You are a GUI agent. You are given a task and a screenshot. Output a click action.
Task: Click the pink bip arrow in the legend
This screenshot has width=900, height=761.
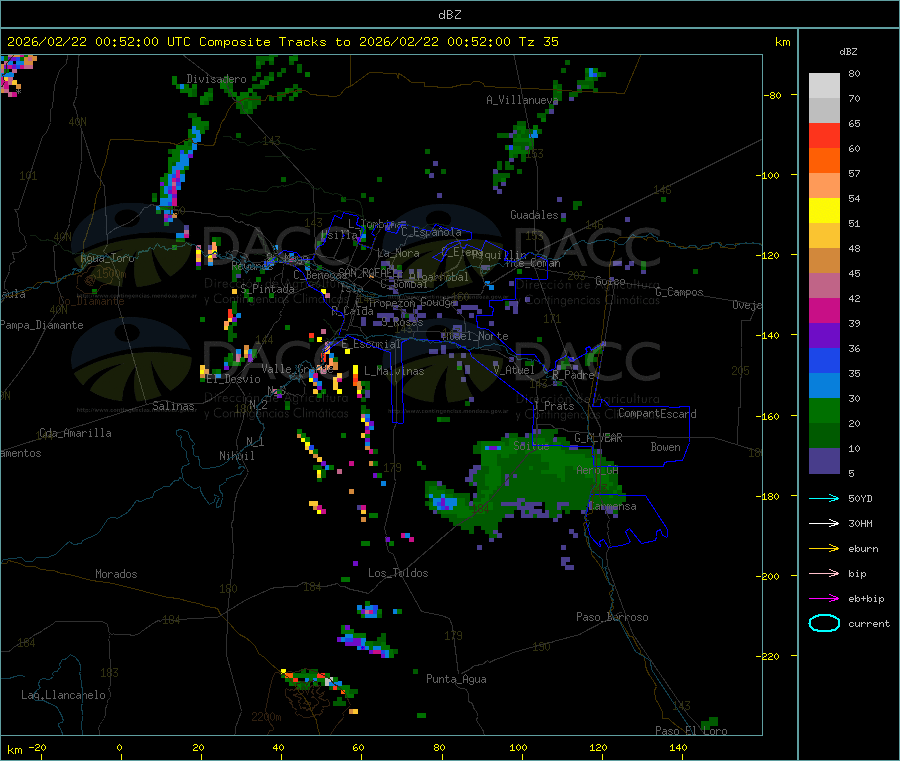click(824, 573)
